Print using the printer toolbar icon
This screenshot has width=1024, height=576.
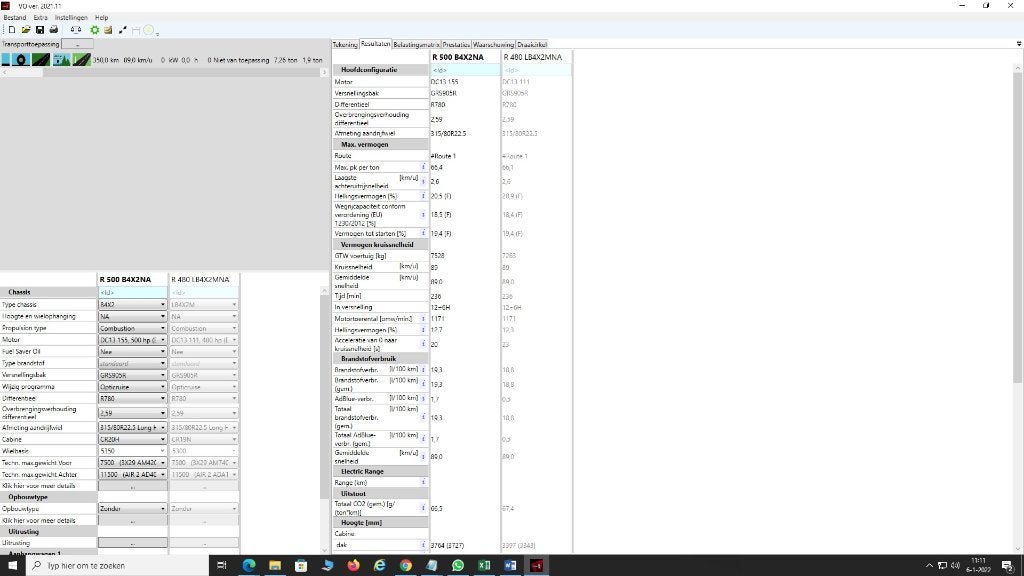point(54,30)
